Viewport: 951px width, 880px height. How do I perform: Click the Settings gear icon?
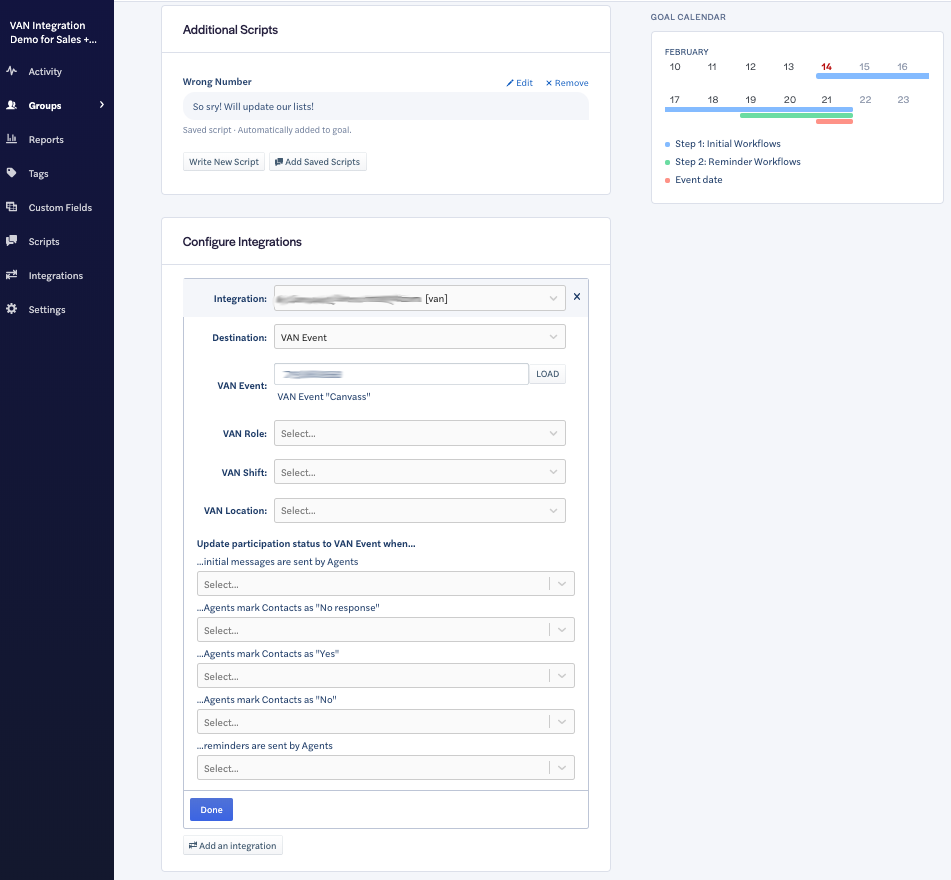click(12, 309)
